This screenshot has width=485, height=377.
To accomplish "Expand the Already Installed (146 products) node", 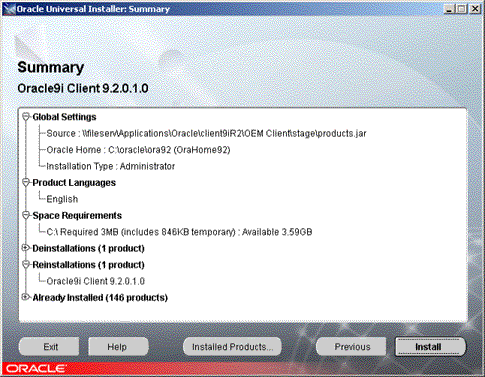I will pyautogui.click(x=25, y=297).
